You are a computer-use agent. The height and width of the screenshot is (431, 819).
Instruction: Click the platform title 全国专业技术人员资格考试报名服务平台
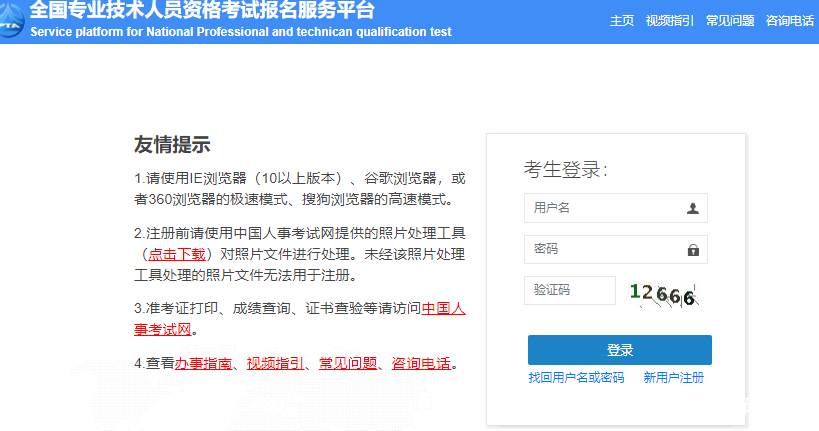[x=202, y=10]
